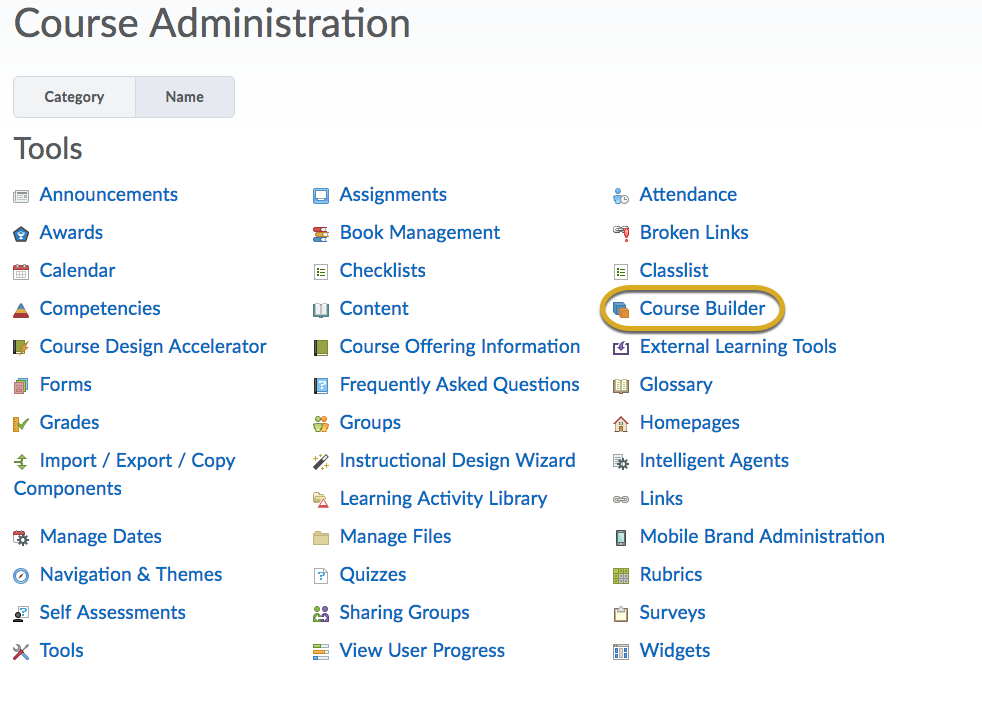Switch to the Category tab

pyautogui.click(x=75, y=97)
